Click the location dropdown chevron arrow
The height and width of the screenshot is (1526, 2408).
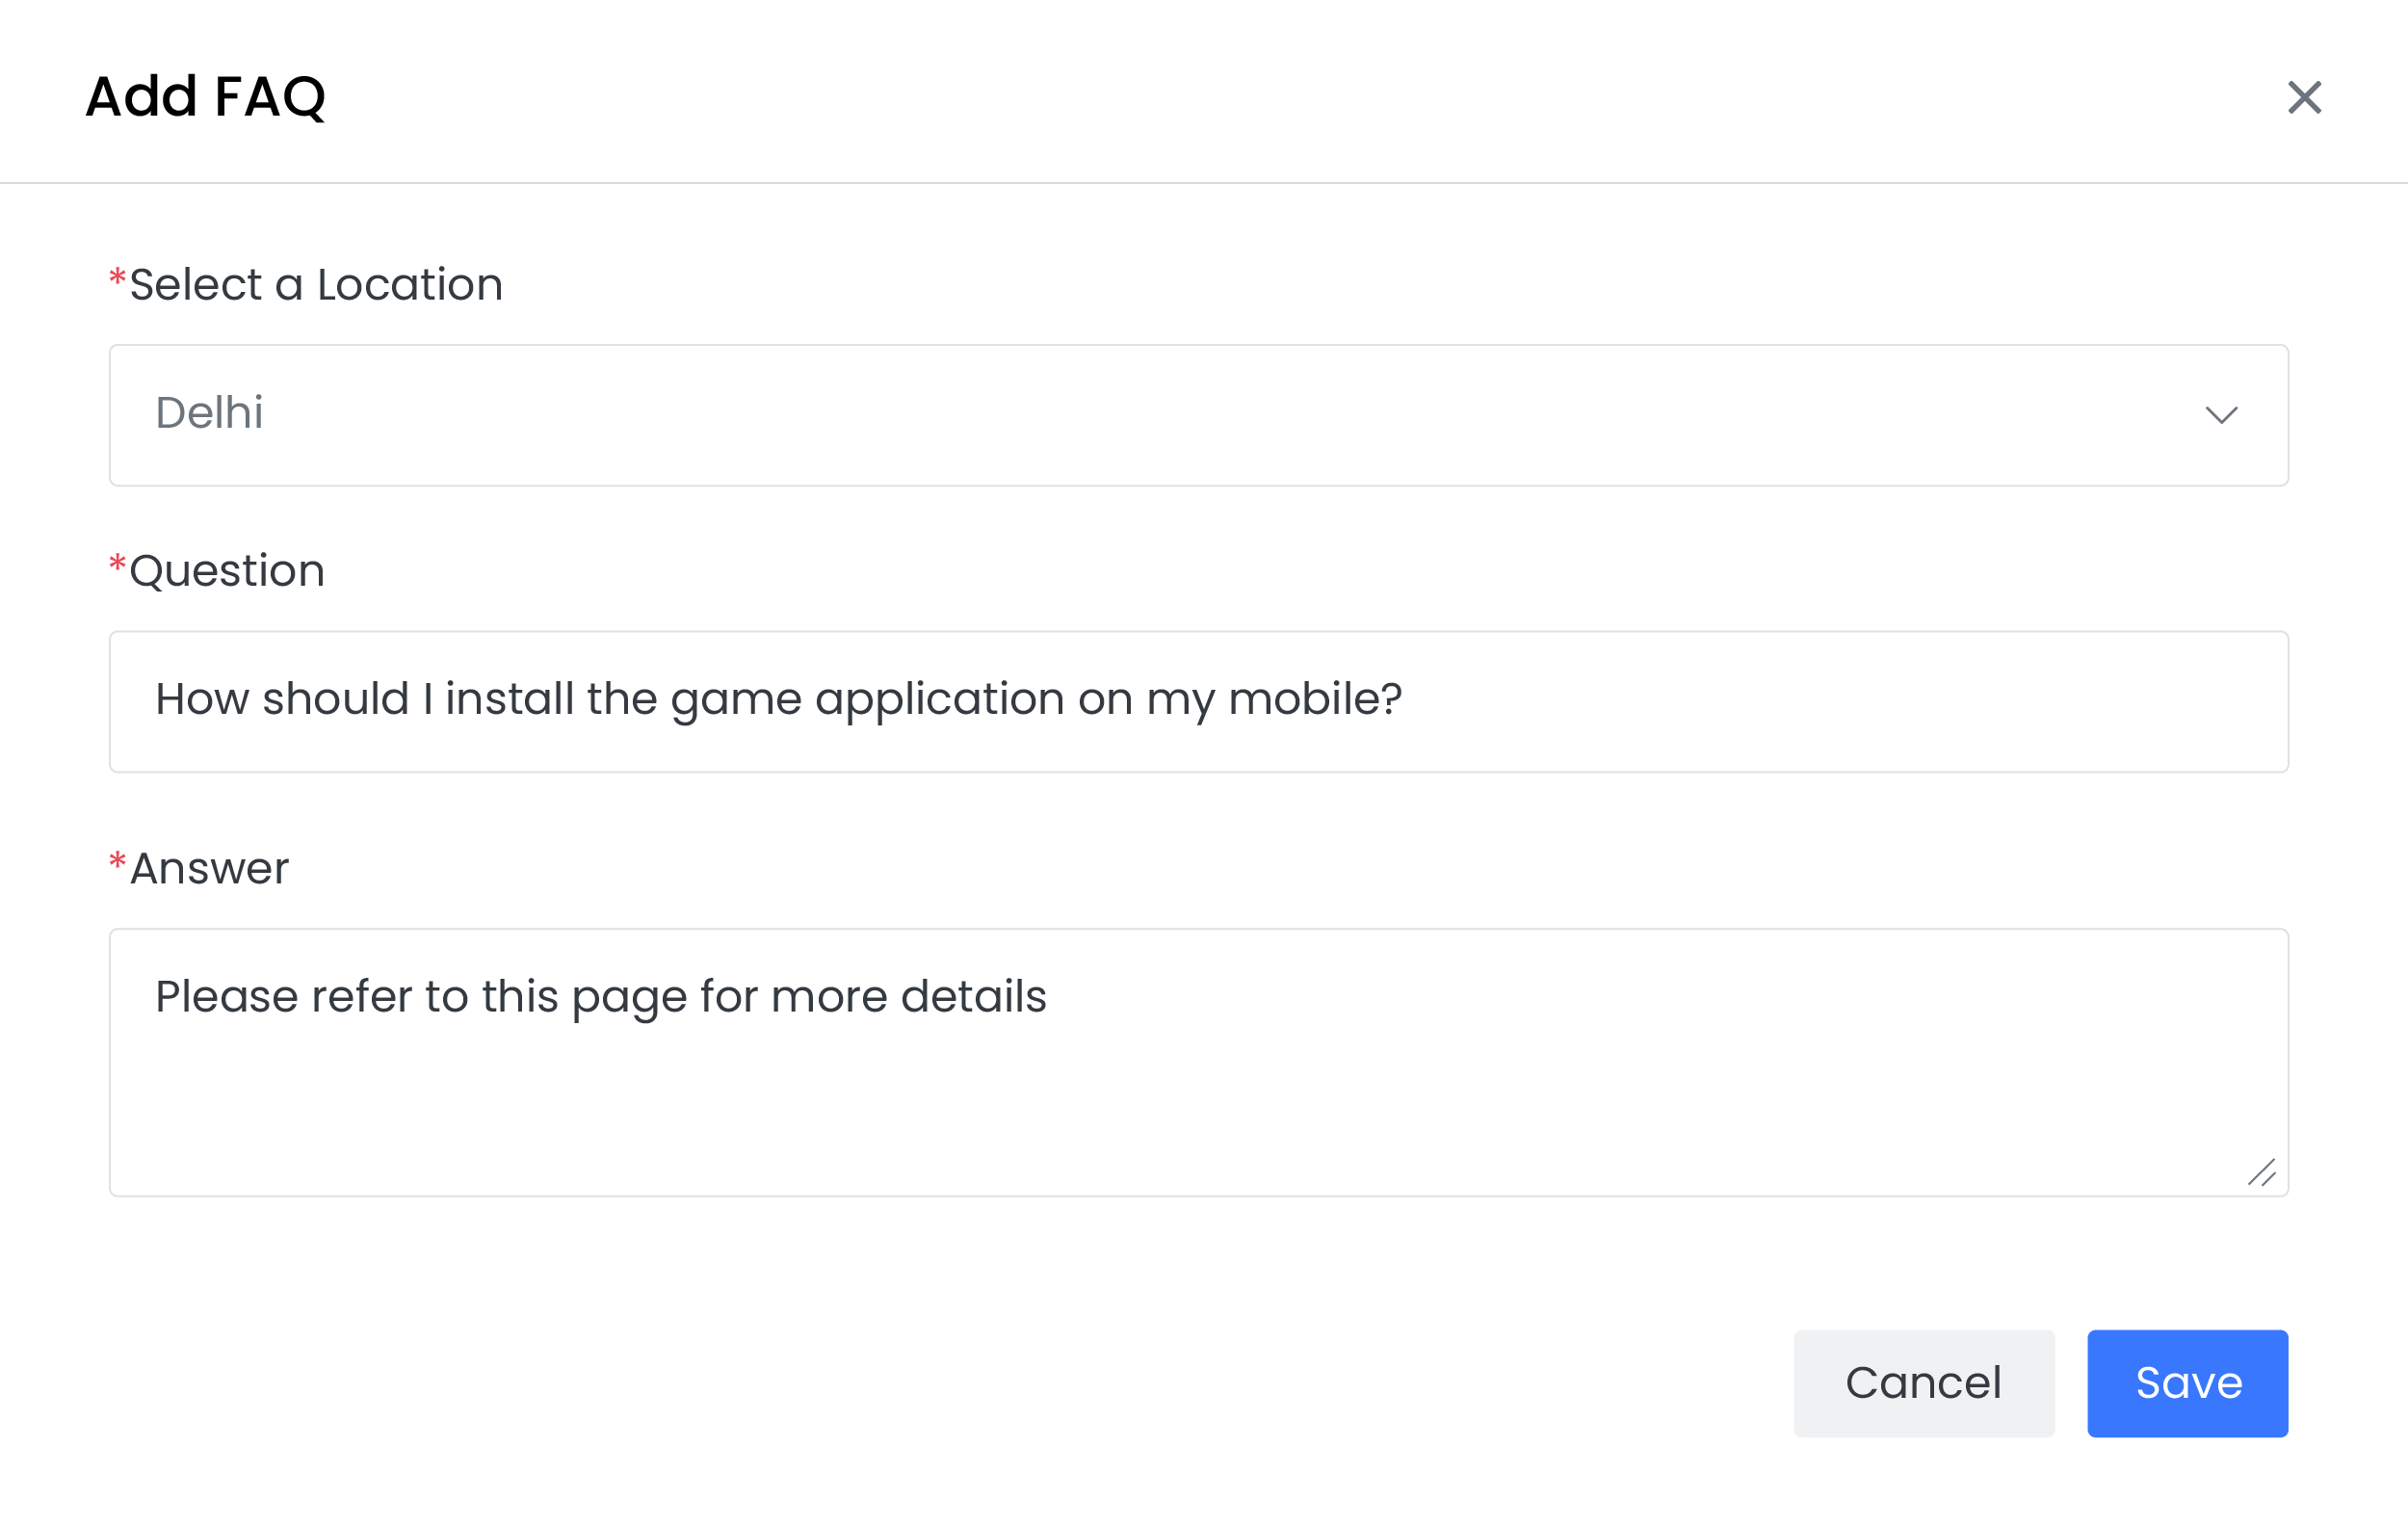(2221, 415)
